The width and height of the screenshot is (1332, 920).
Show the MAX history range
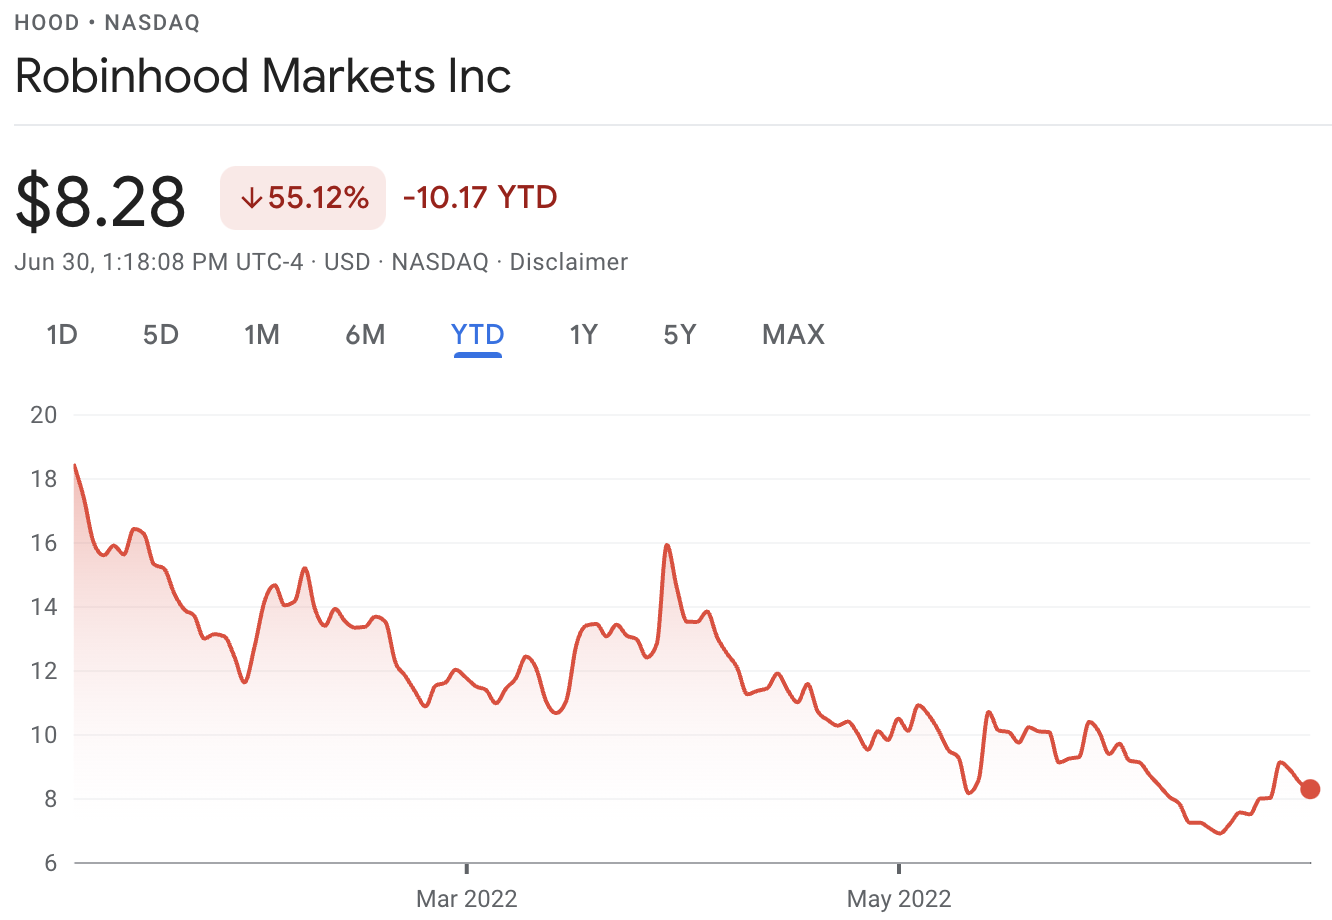[x=793, y=334]
